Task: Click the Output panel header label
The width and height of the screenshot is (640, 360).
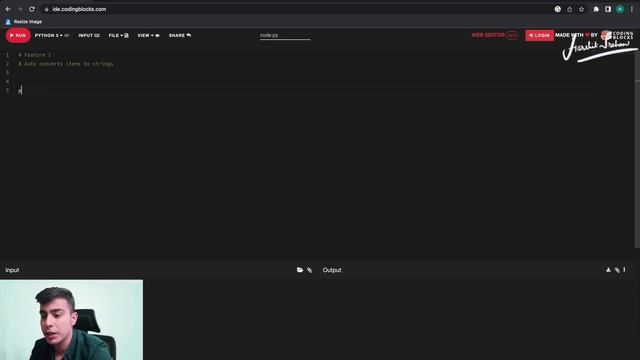Action: (332, 270)
